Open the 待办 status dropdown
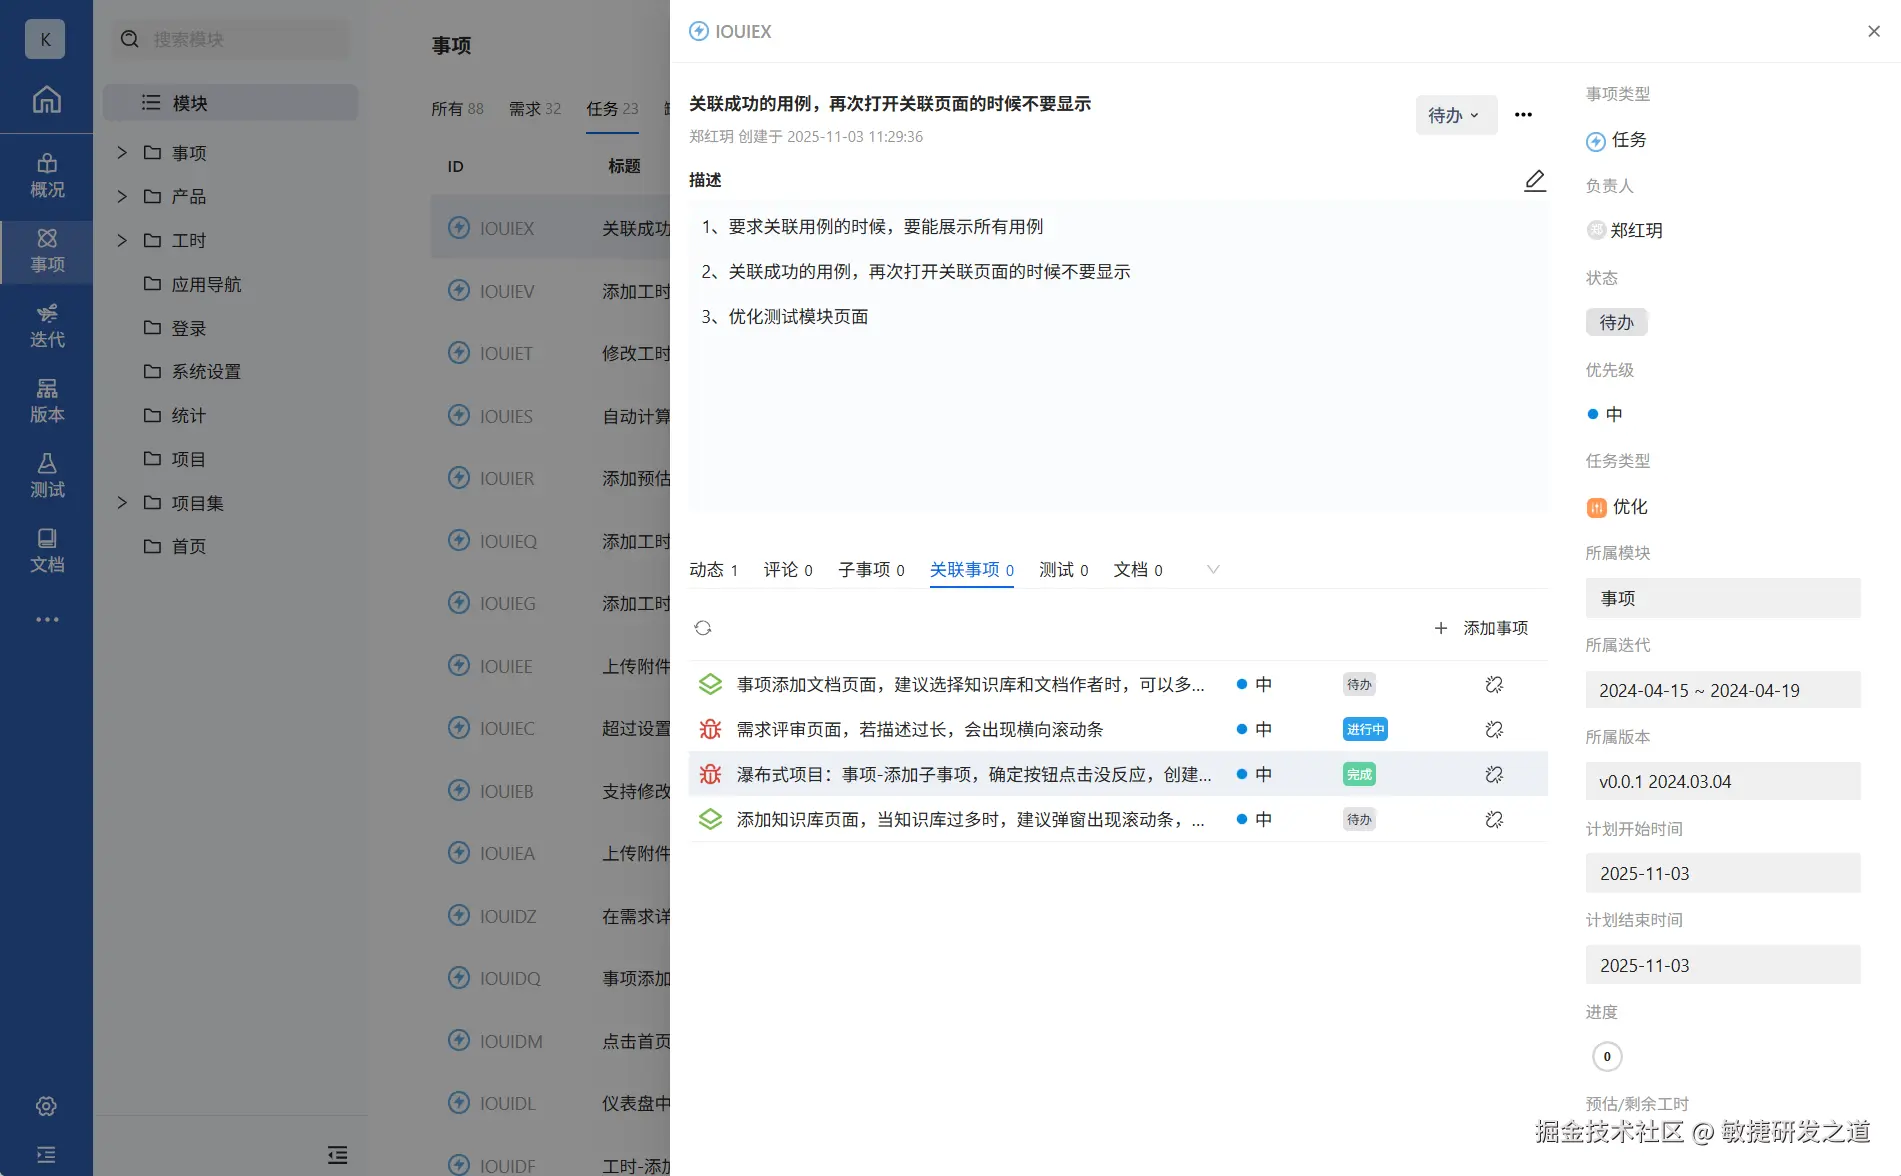The width and height of the screenshot is (1901, 1176). coord(1456,115)
